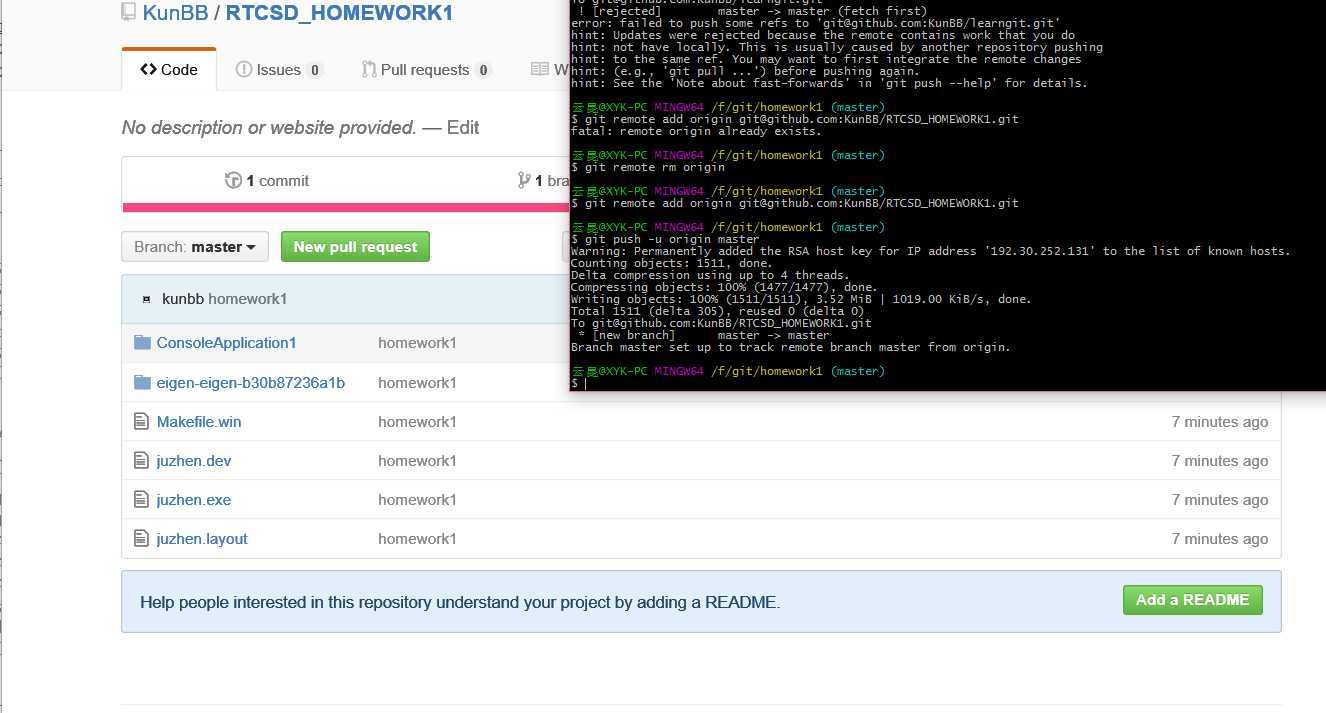Switch to the Issues tab
Image resolution: width=1326 pixels, height=713 pixels.
[x=279, y=70]
